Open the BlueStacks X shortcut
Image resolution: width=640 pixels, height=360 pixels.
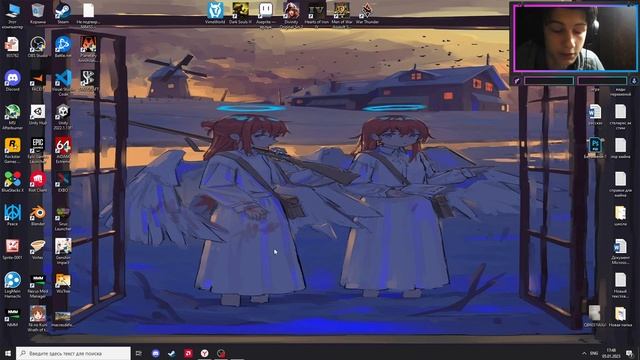point(12,182)
